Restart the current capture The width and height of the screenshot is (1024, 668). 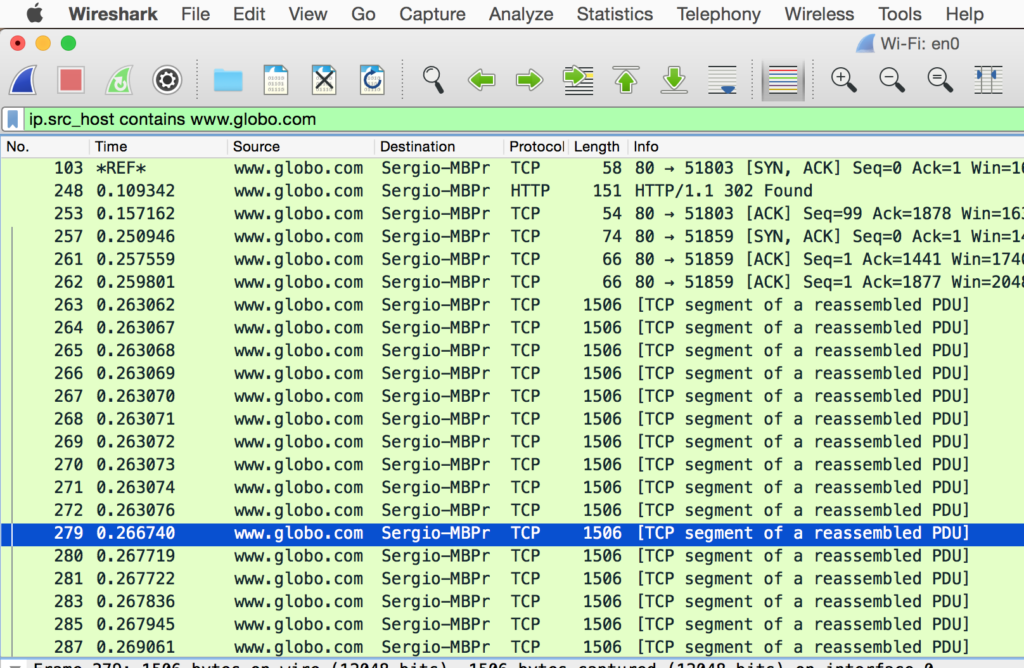point(119,80)
